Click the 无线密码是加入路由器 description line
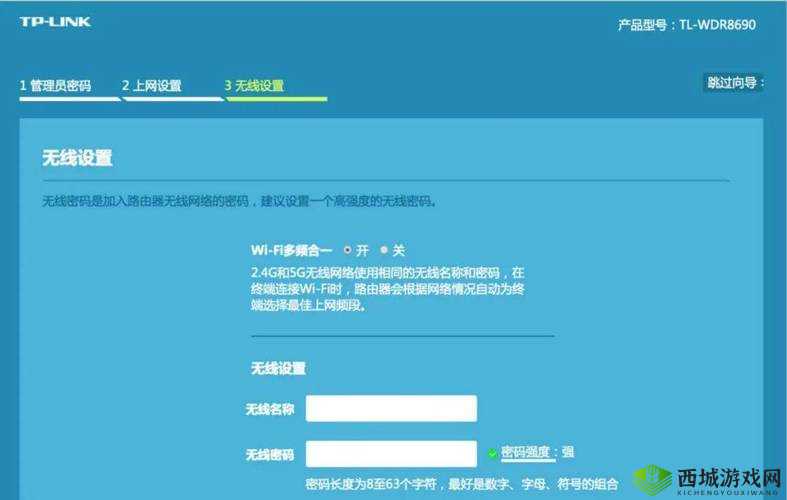The height and width of the screenshot is (500, 787). coord(239,201)
